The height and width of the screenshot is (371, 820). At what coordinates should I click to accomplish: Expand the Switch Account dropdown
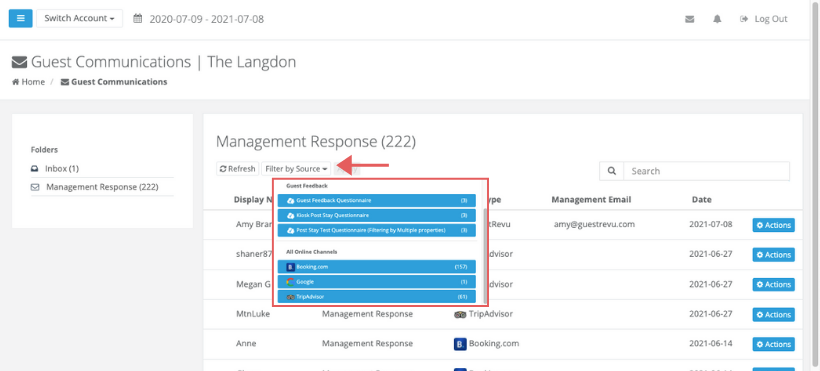click(x=79, y=18)
